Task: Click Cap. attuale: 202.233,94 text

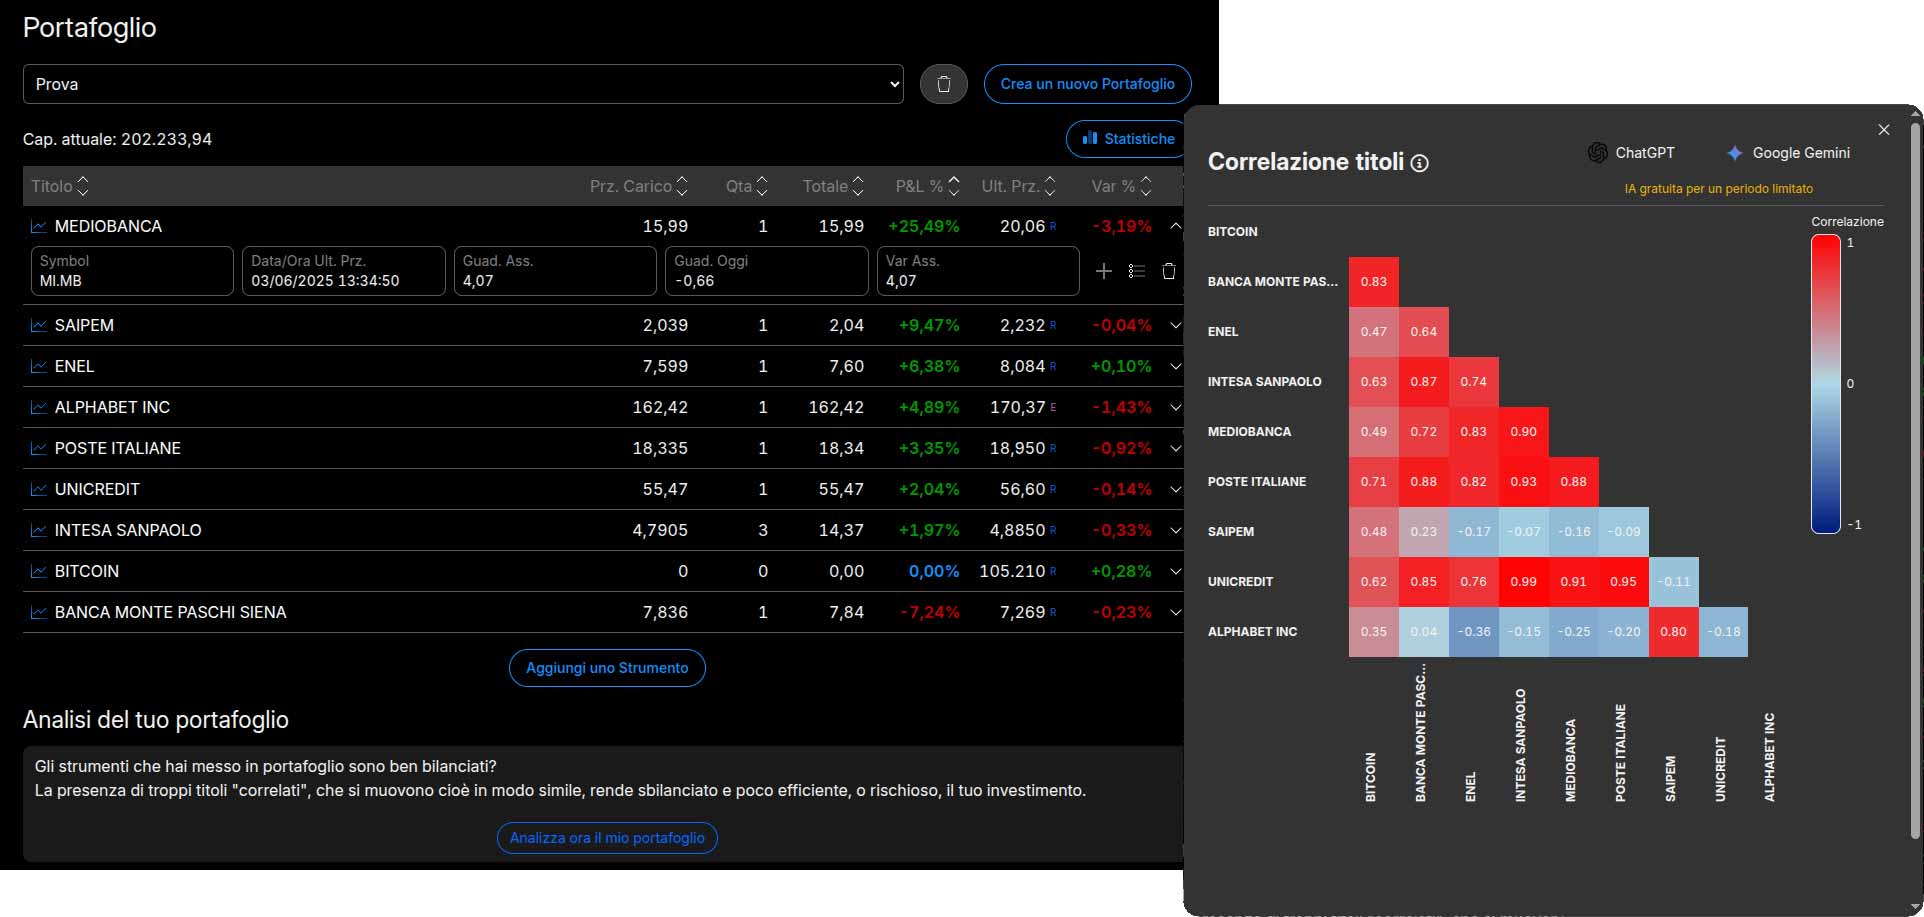Action: coord(117,139)
